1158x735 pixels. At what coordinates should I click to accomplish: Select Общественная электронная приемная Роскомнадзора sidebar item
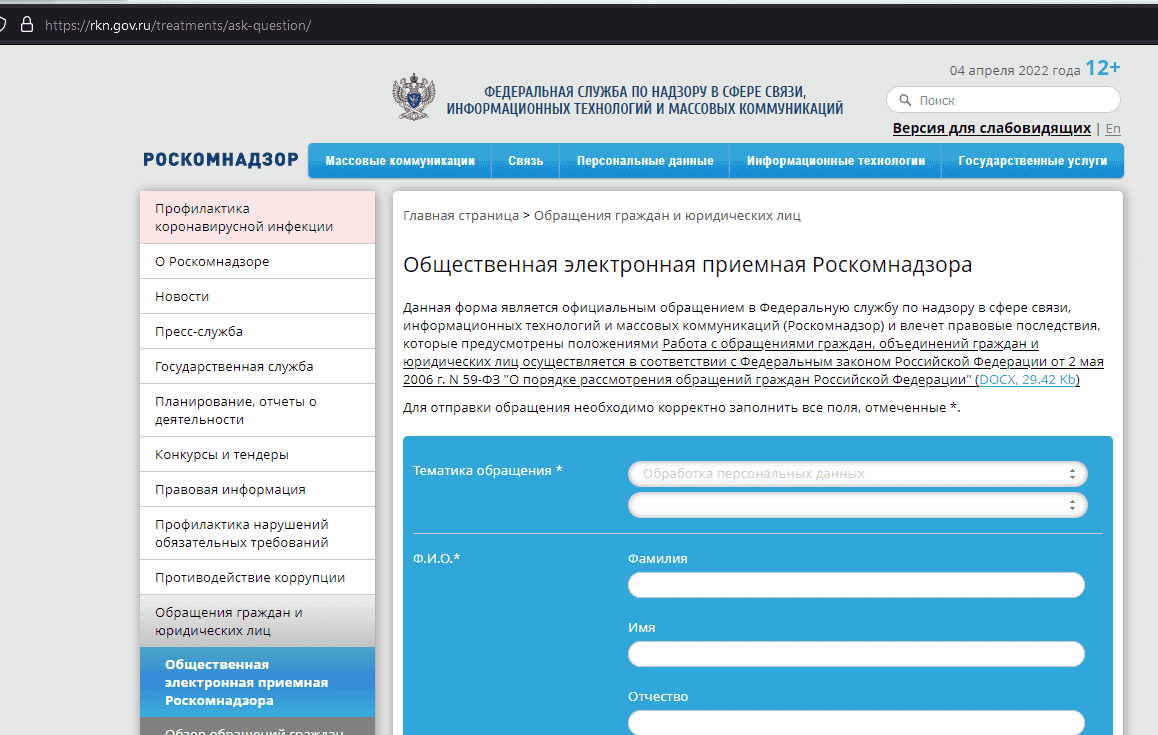(x=257, y=683)
